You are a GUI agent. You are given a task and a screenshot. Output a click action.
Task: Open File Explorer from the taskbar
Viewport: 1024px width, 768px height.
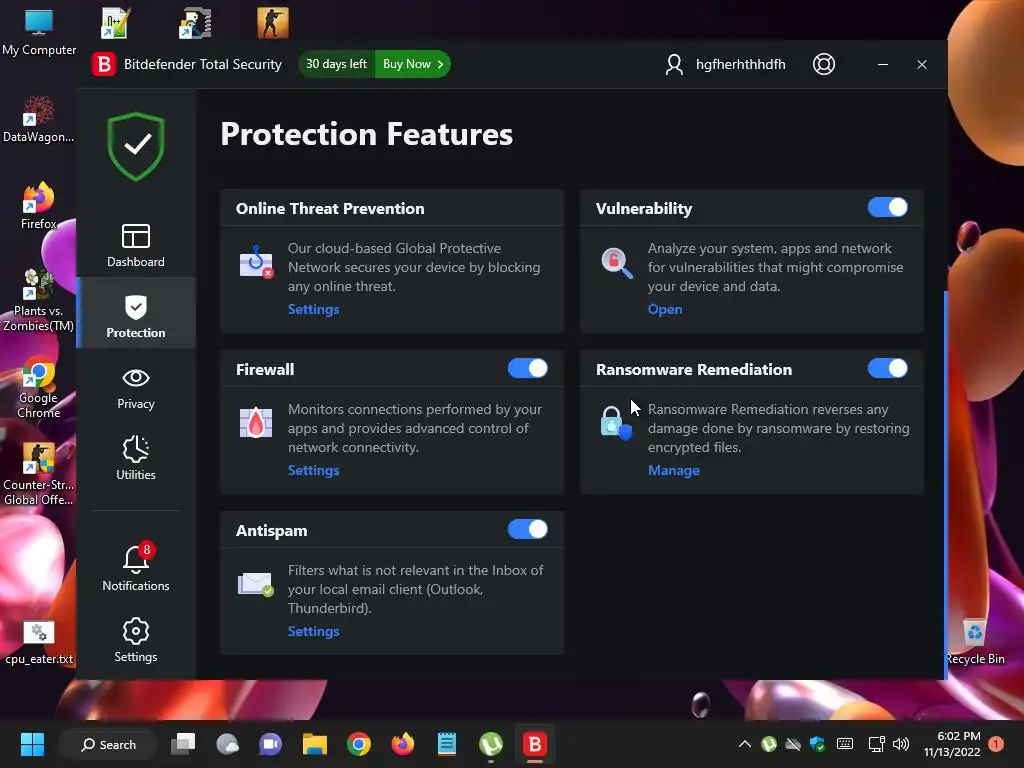[315, 744]
